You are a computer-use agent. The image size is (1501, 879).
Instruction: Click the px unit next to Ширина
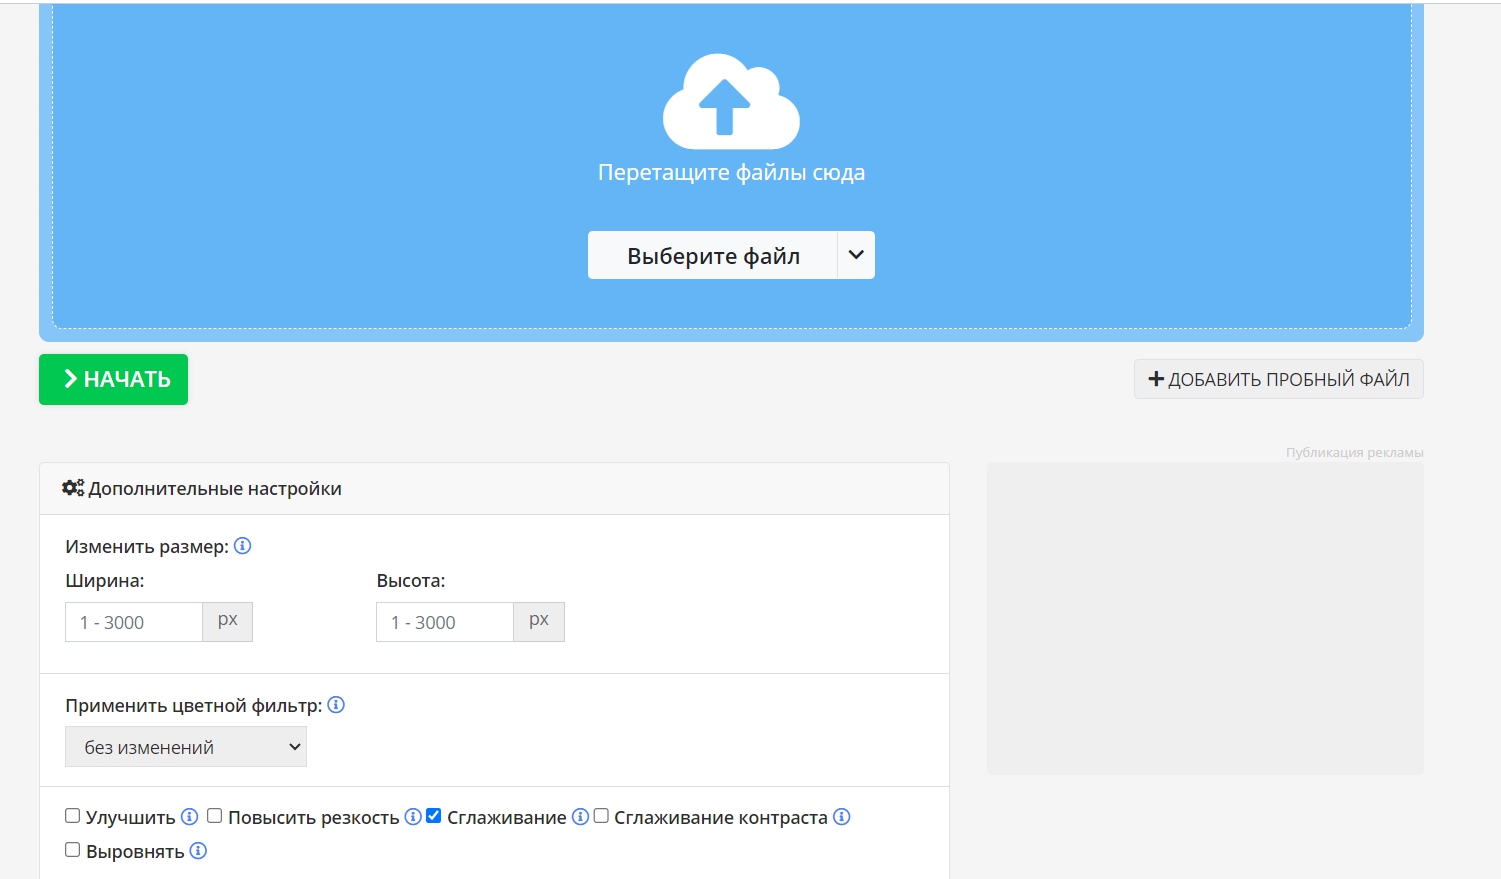pyautogui.click(x=228, y=621)
